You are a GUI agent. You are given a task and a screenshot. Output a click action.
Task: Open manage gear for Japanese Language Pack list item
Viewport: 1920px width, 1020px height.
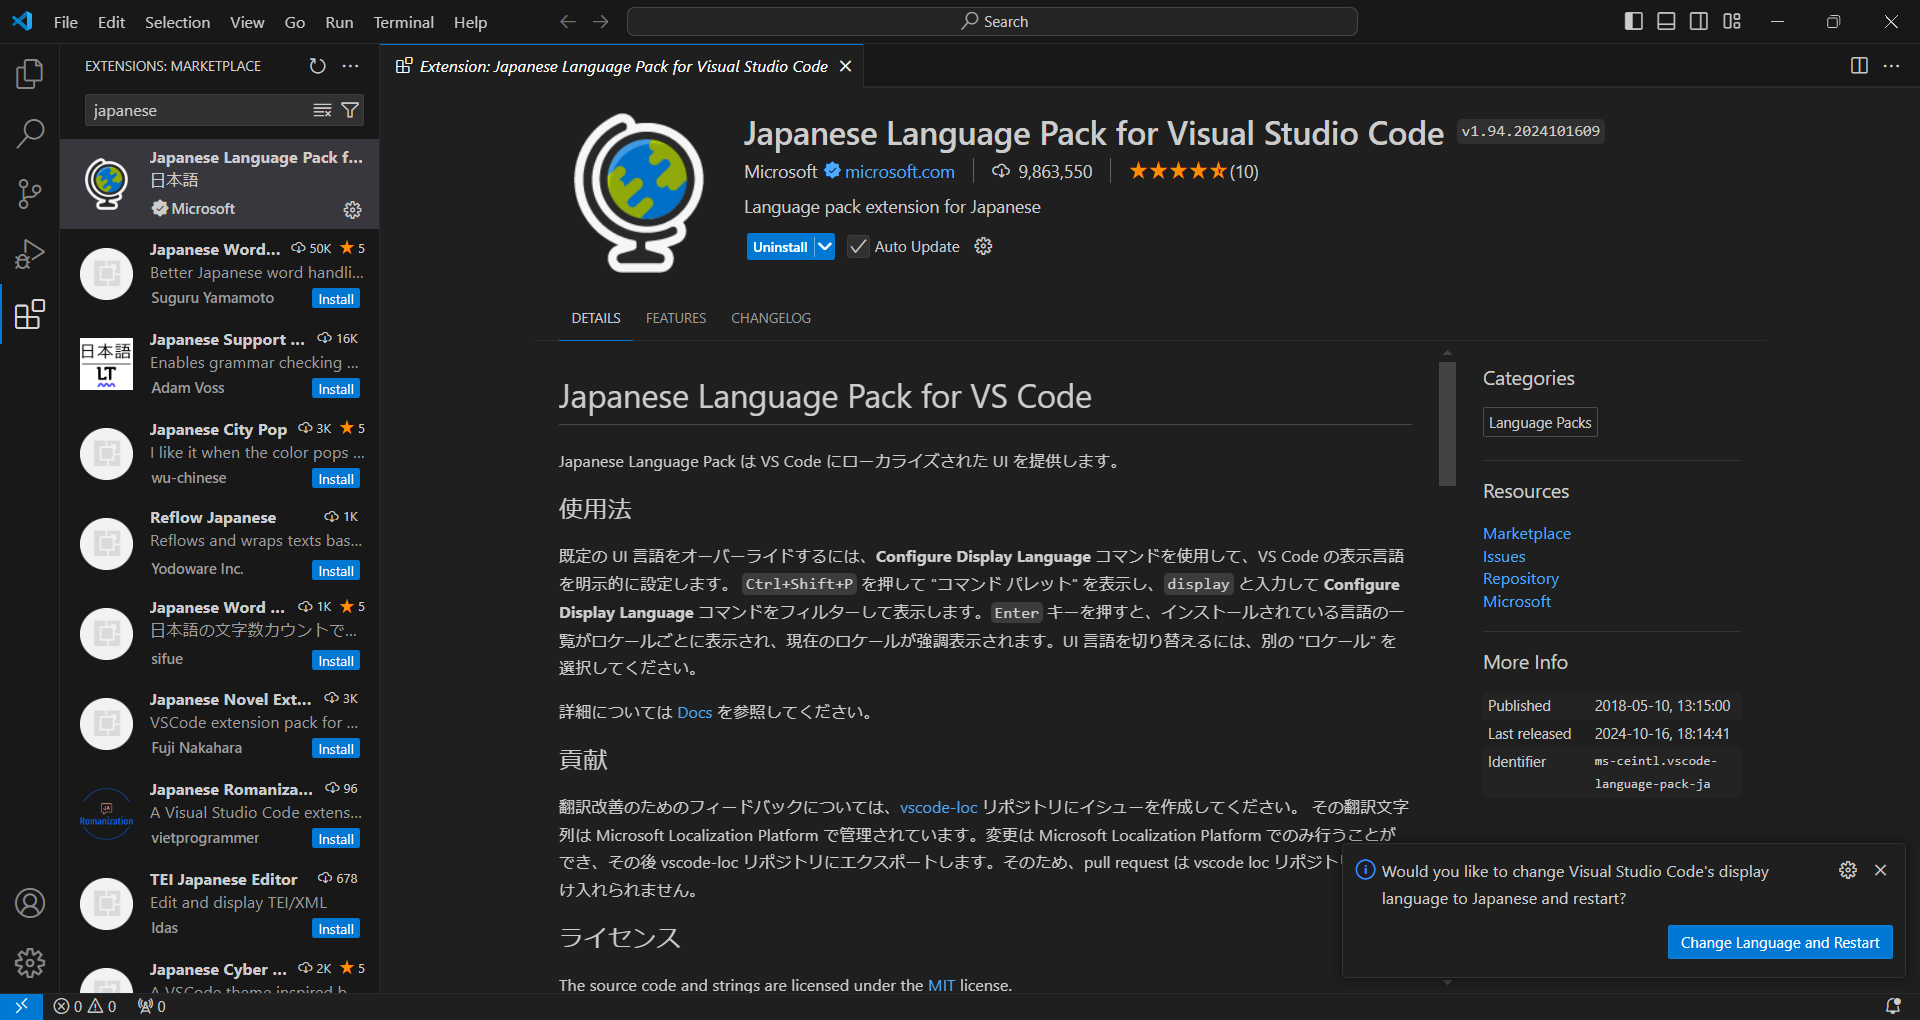352,209
